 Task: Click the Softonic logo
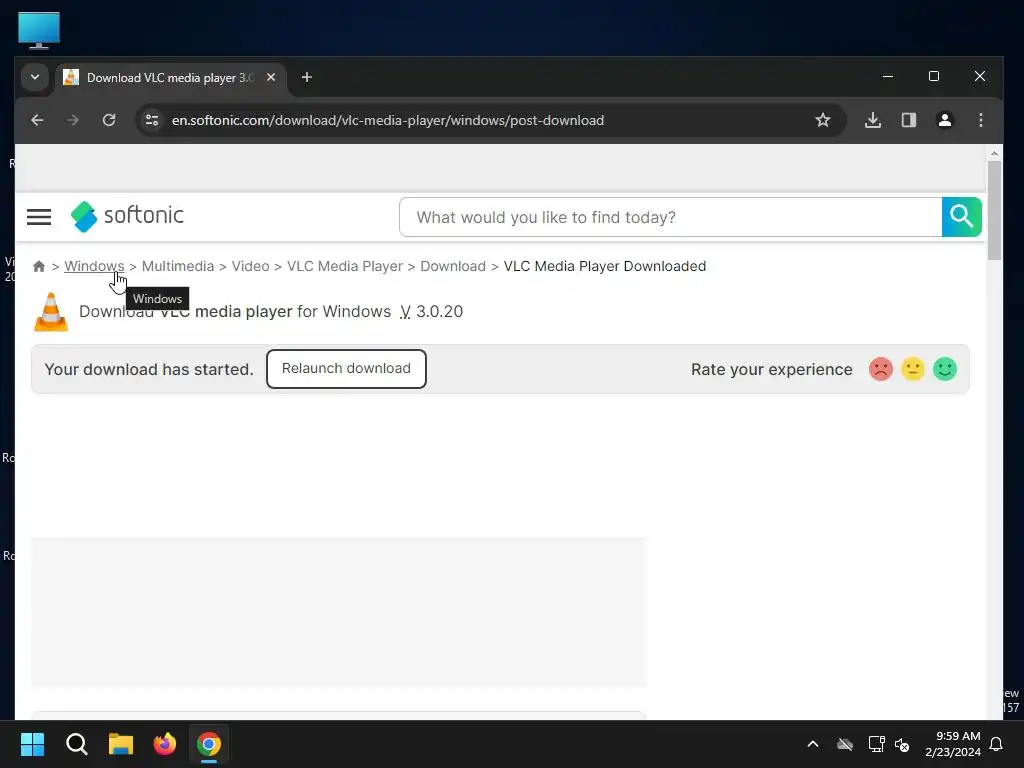(x=127, y=216)
